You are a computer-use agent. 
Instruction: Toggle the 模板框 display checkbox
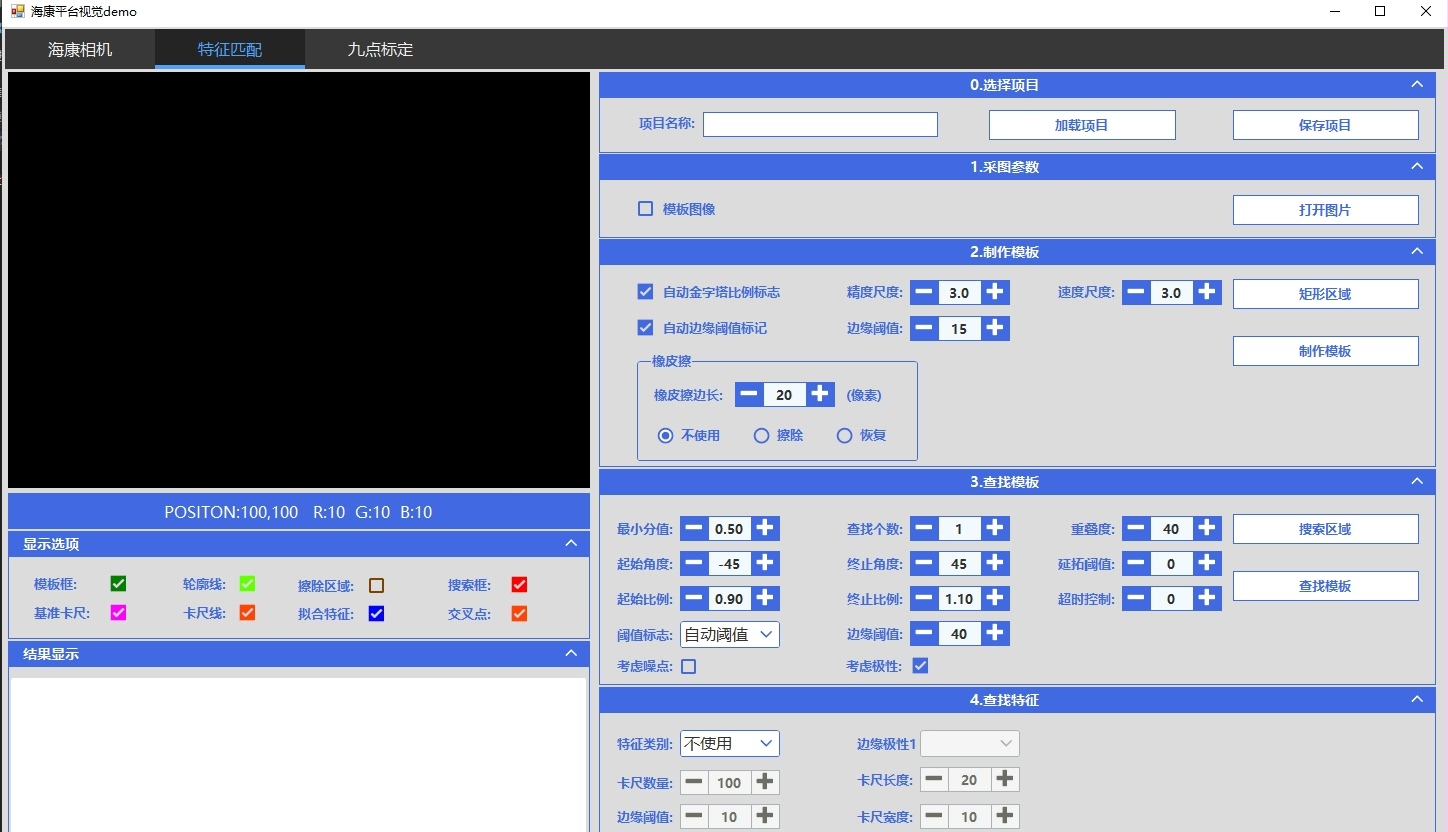[x=118, y=584]
